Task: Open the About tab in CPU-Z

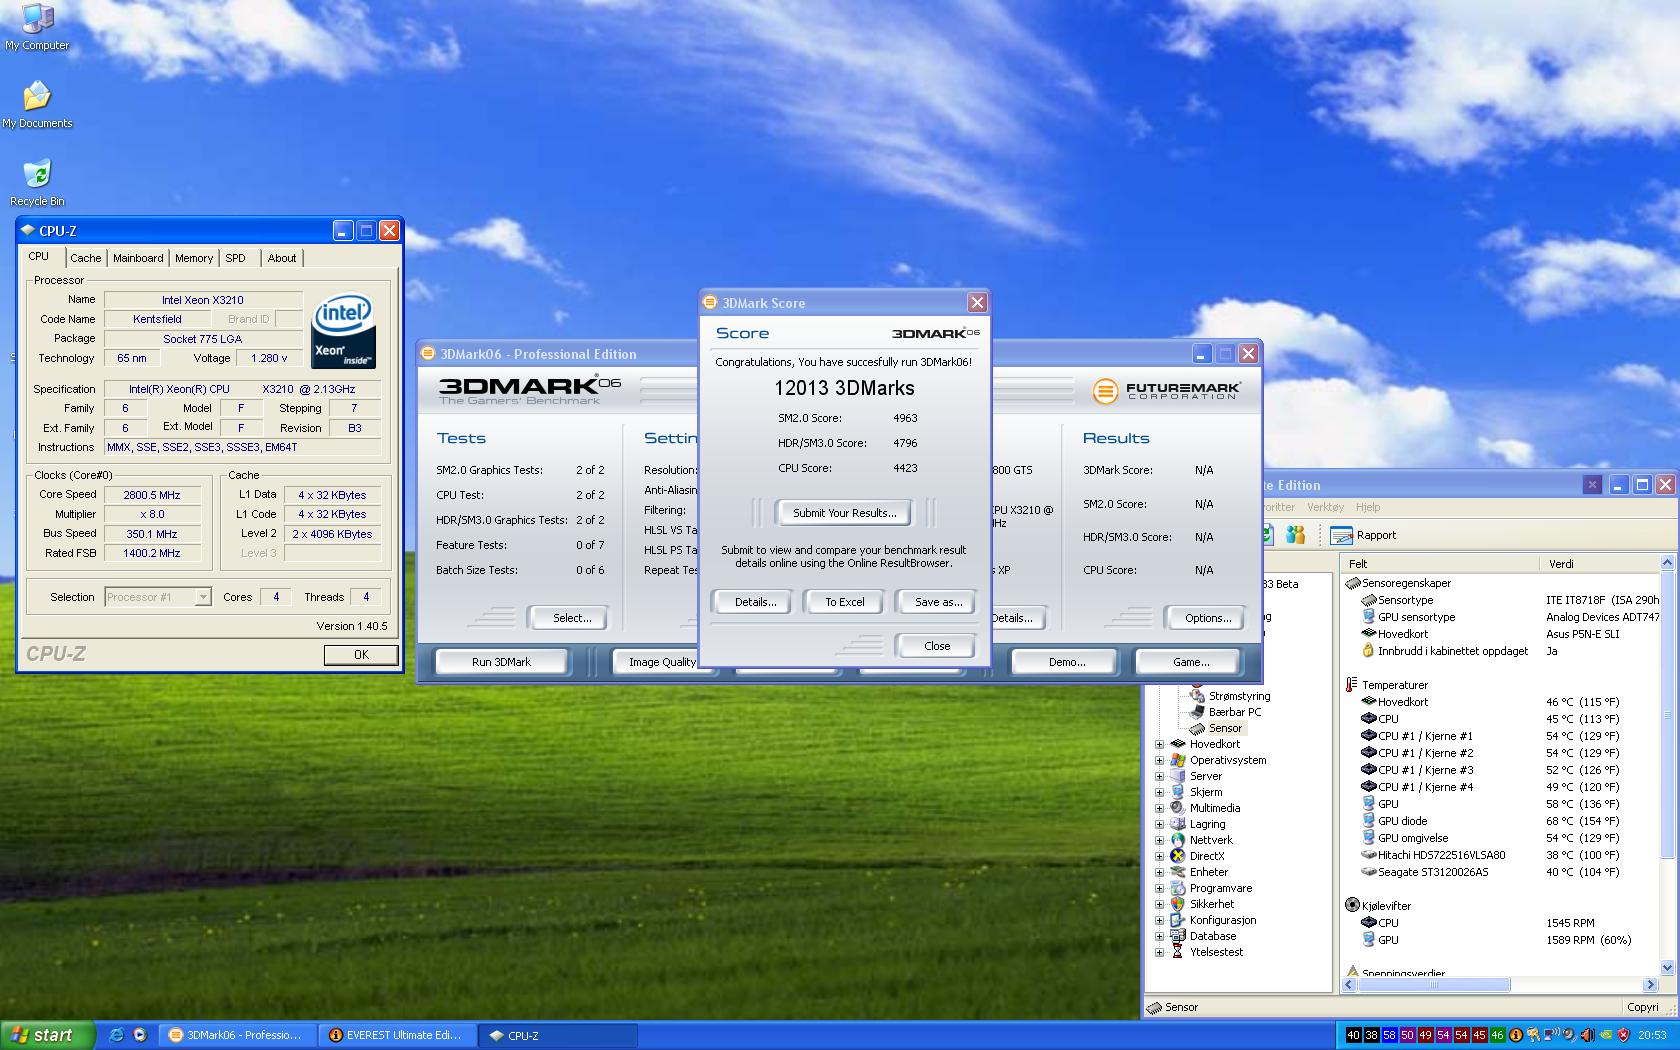Action: (282, 258)
